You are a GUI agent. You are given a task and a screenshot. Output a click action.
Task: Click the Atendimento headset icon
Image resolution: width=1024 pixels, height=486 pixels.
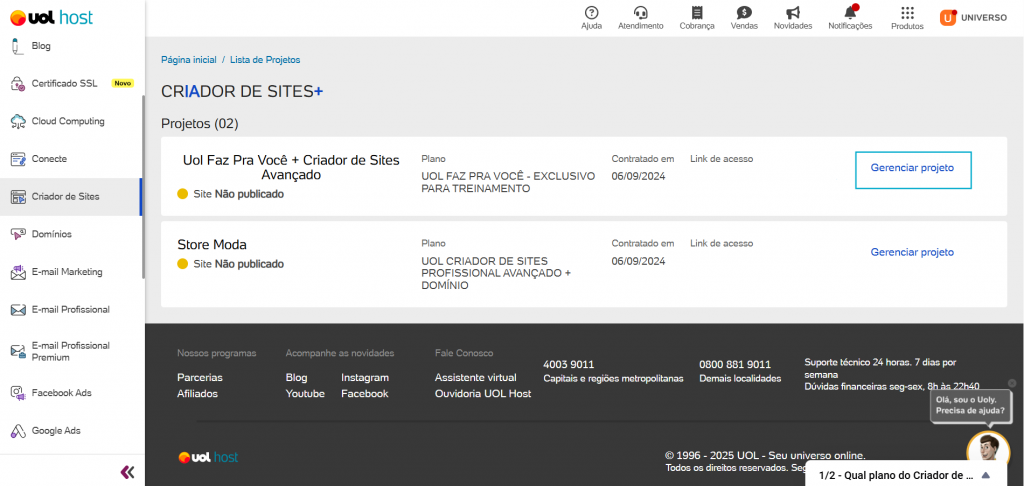pos(641,12)
